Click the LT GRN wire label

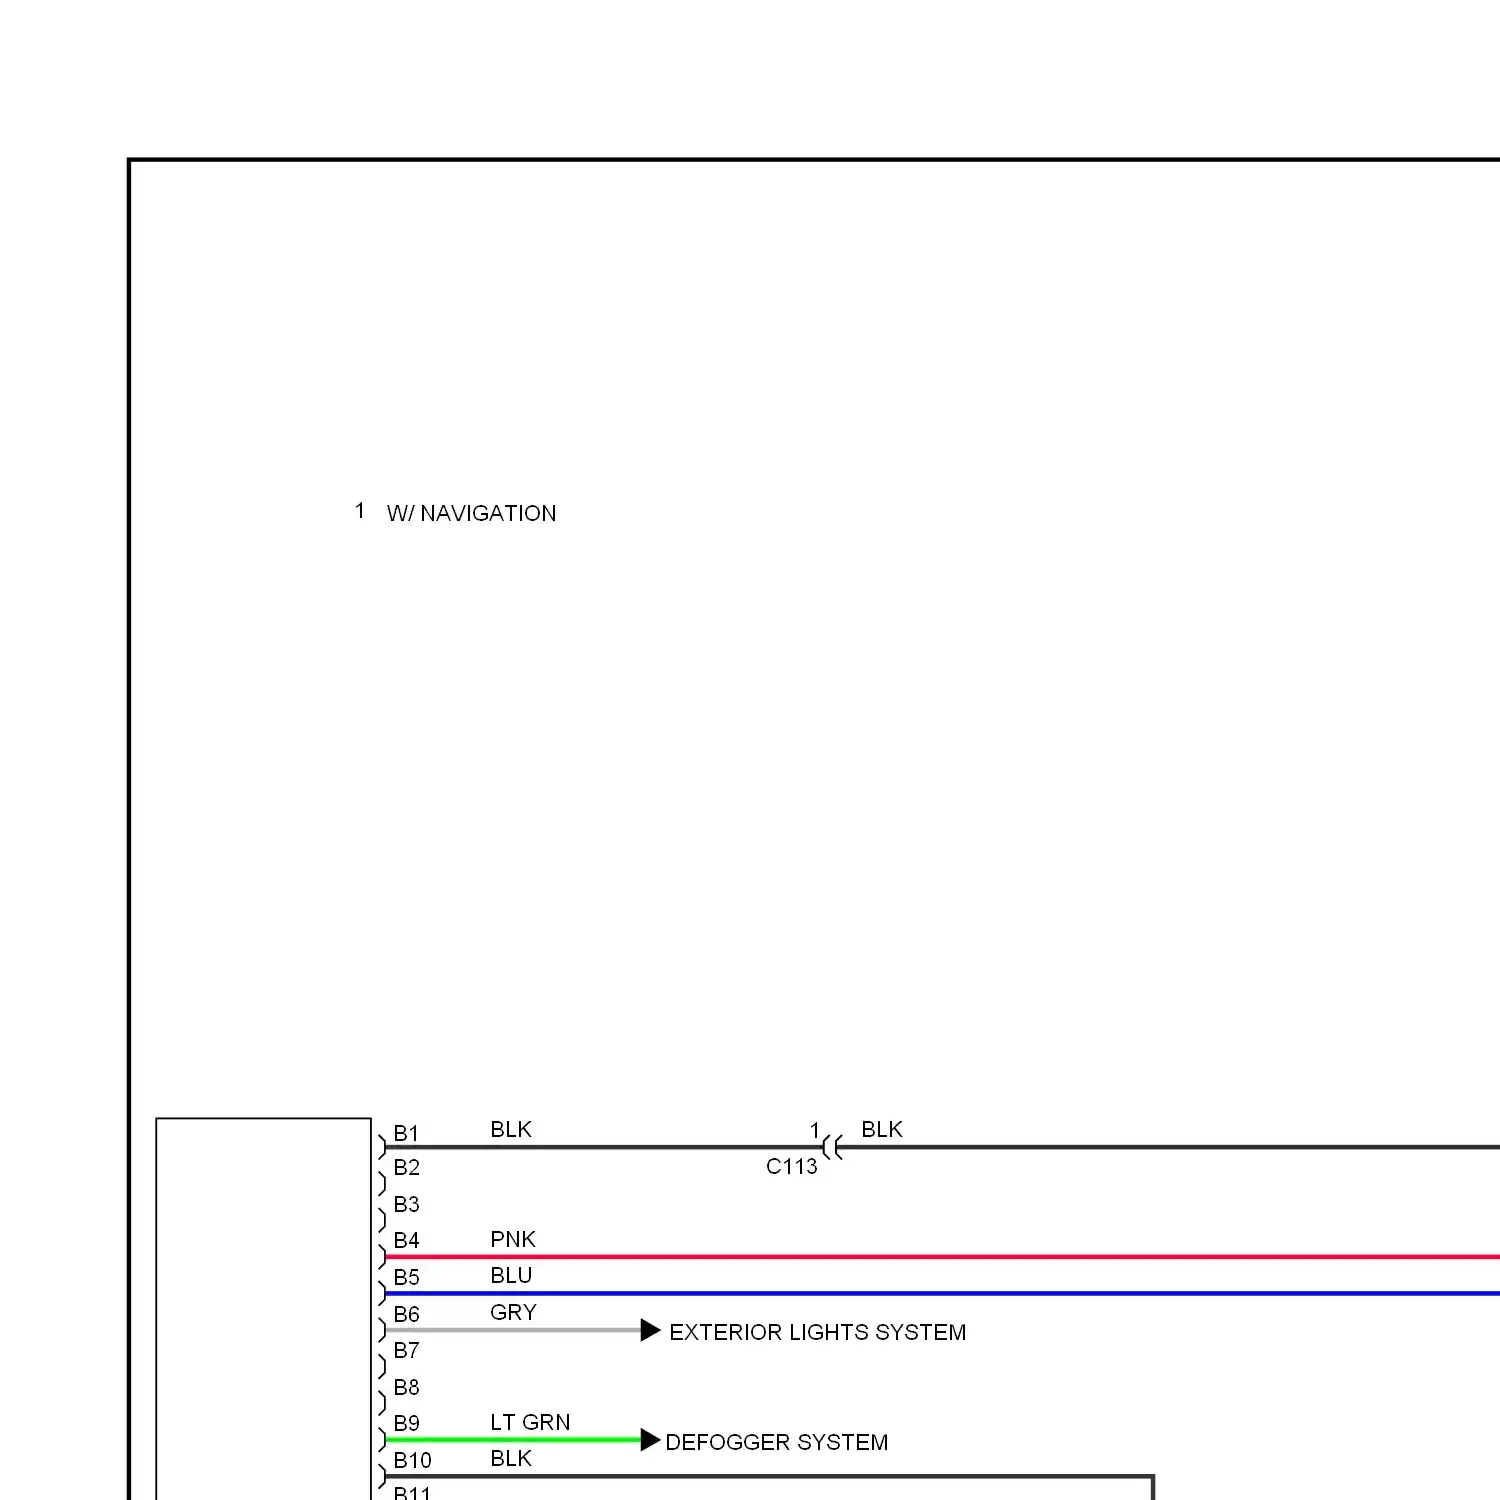pos(530,1422)
